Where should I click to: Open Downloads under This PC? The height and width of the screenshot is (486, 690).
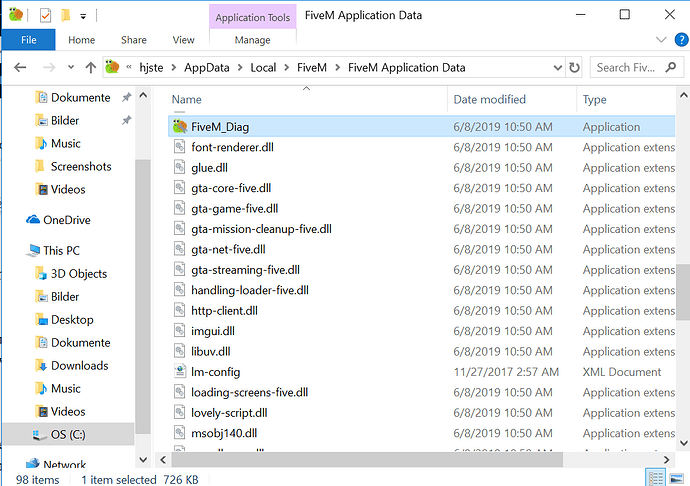(72, 365)
